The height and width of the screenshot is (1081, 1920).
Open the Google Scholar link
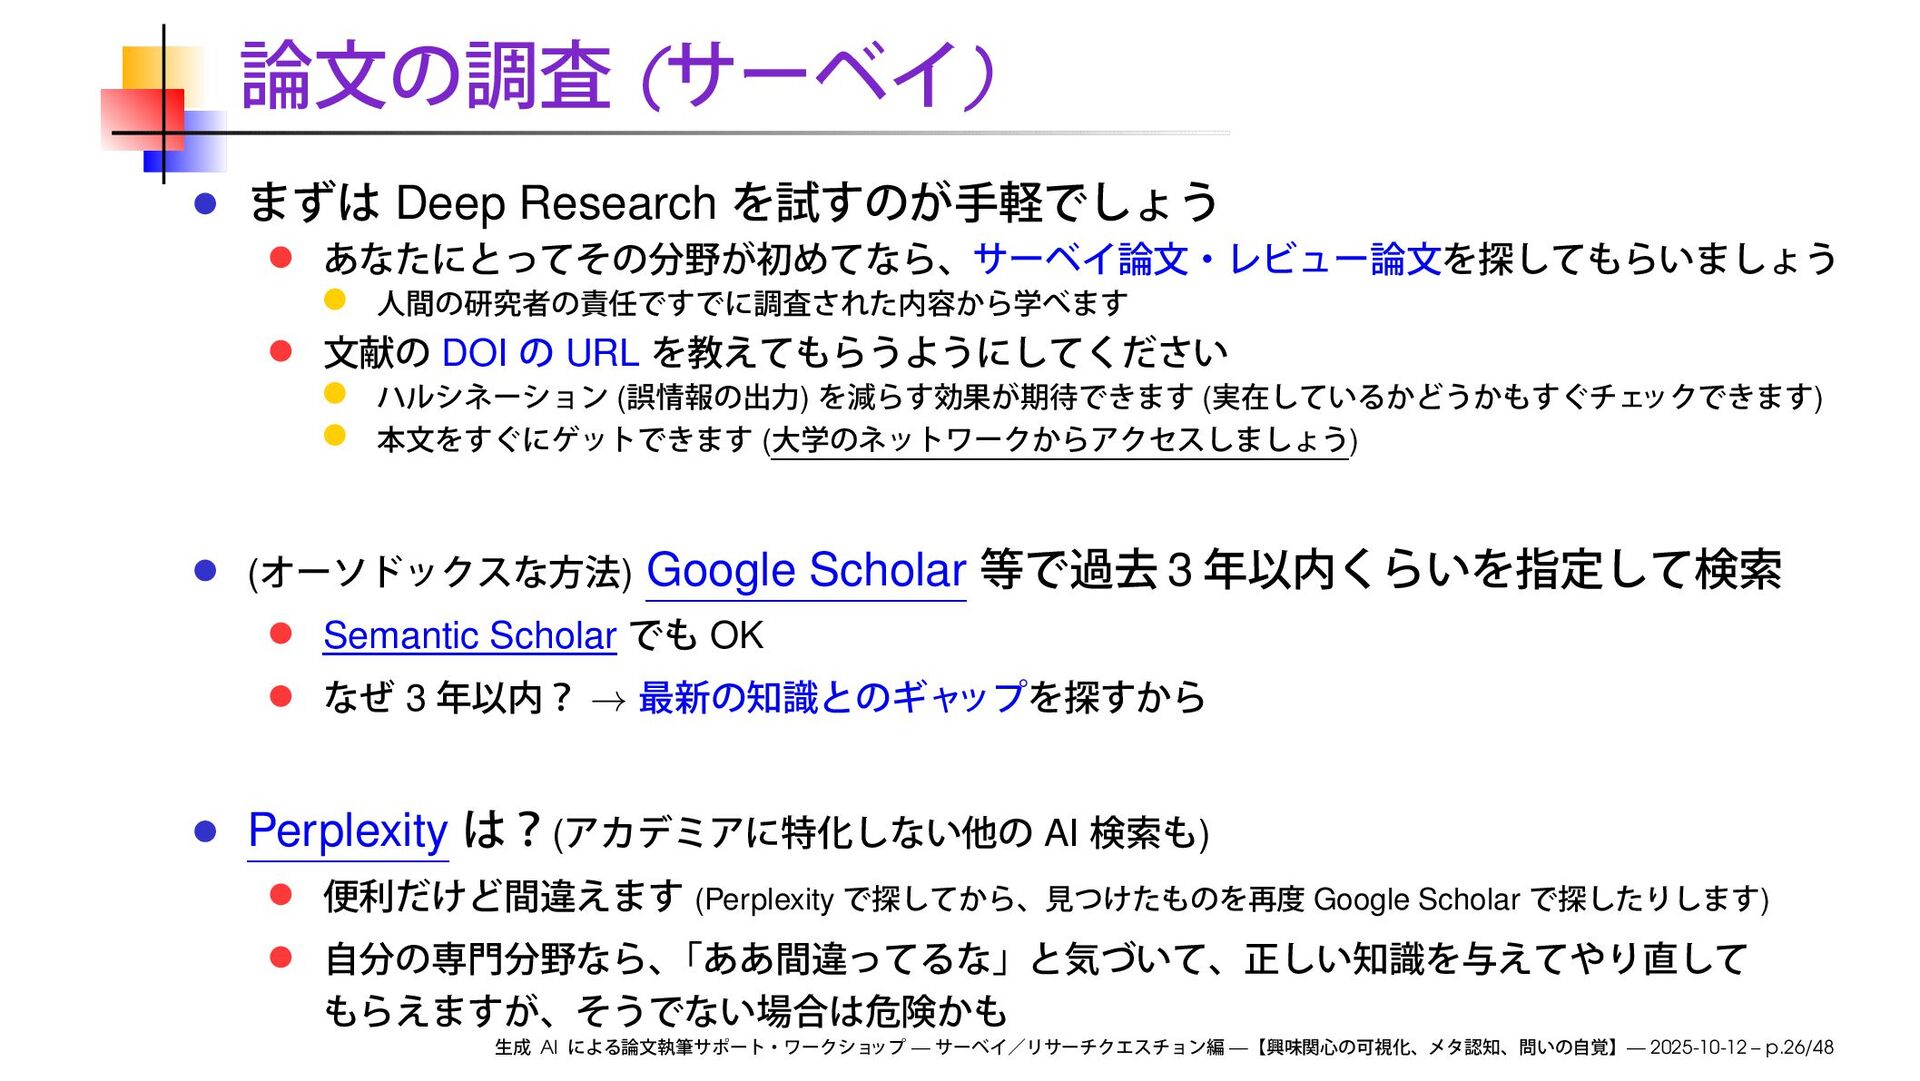click(806, 571)
